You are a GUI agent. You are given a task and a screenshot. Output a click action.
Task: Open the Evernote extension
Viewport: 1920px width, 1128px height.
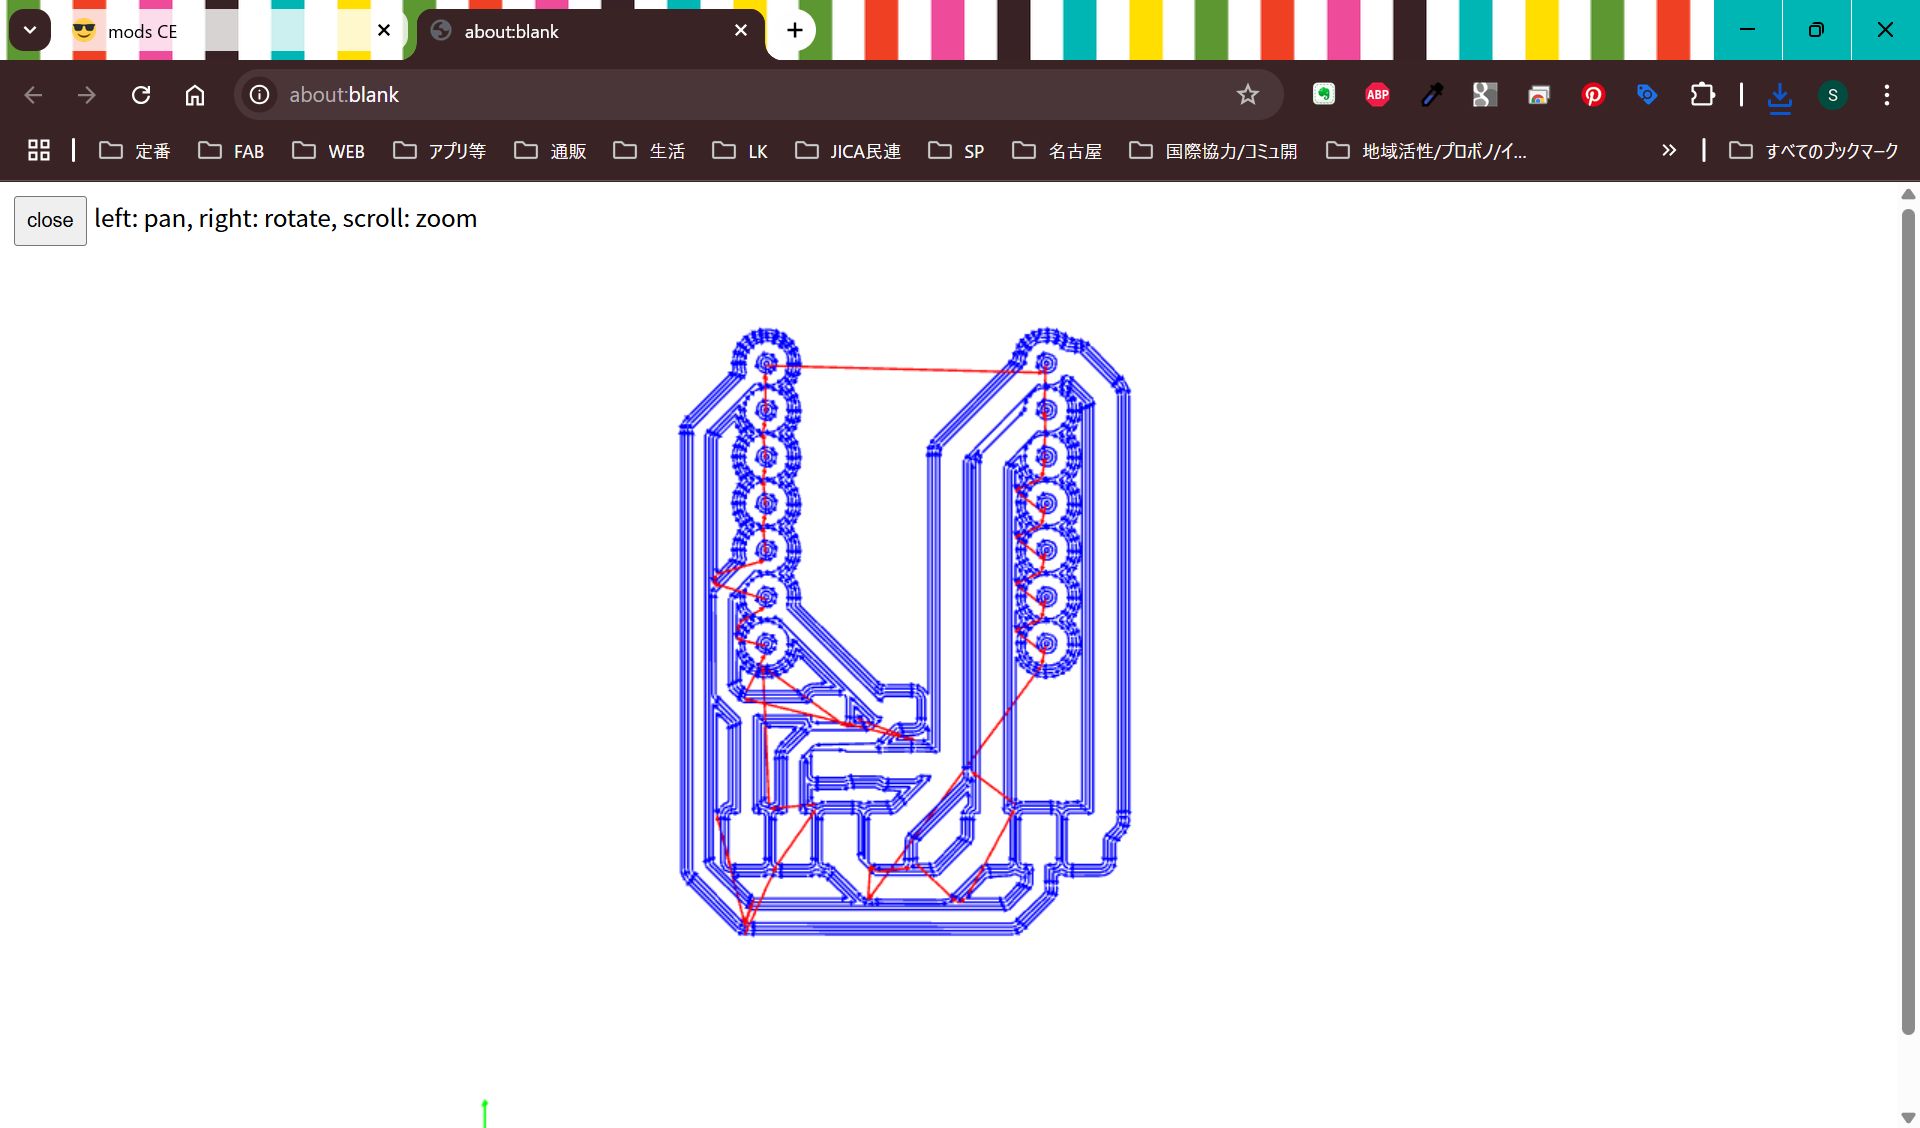click(1324, 95)
